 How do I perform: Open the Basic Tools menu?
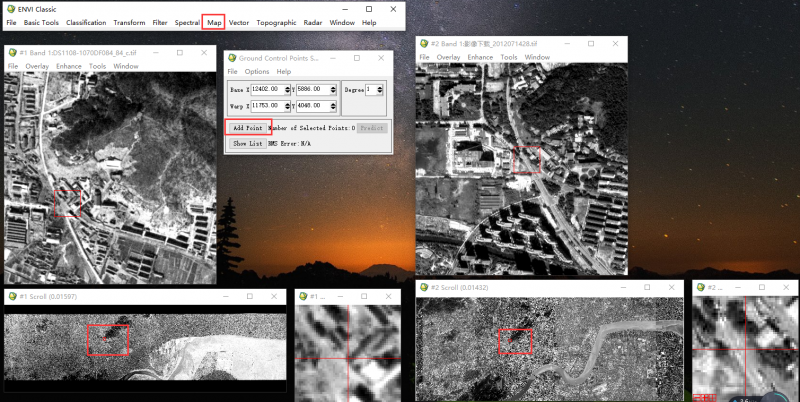pos(41,22)
